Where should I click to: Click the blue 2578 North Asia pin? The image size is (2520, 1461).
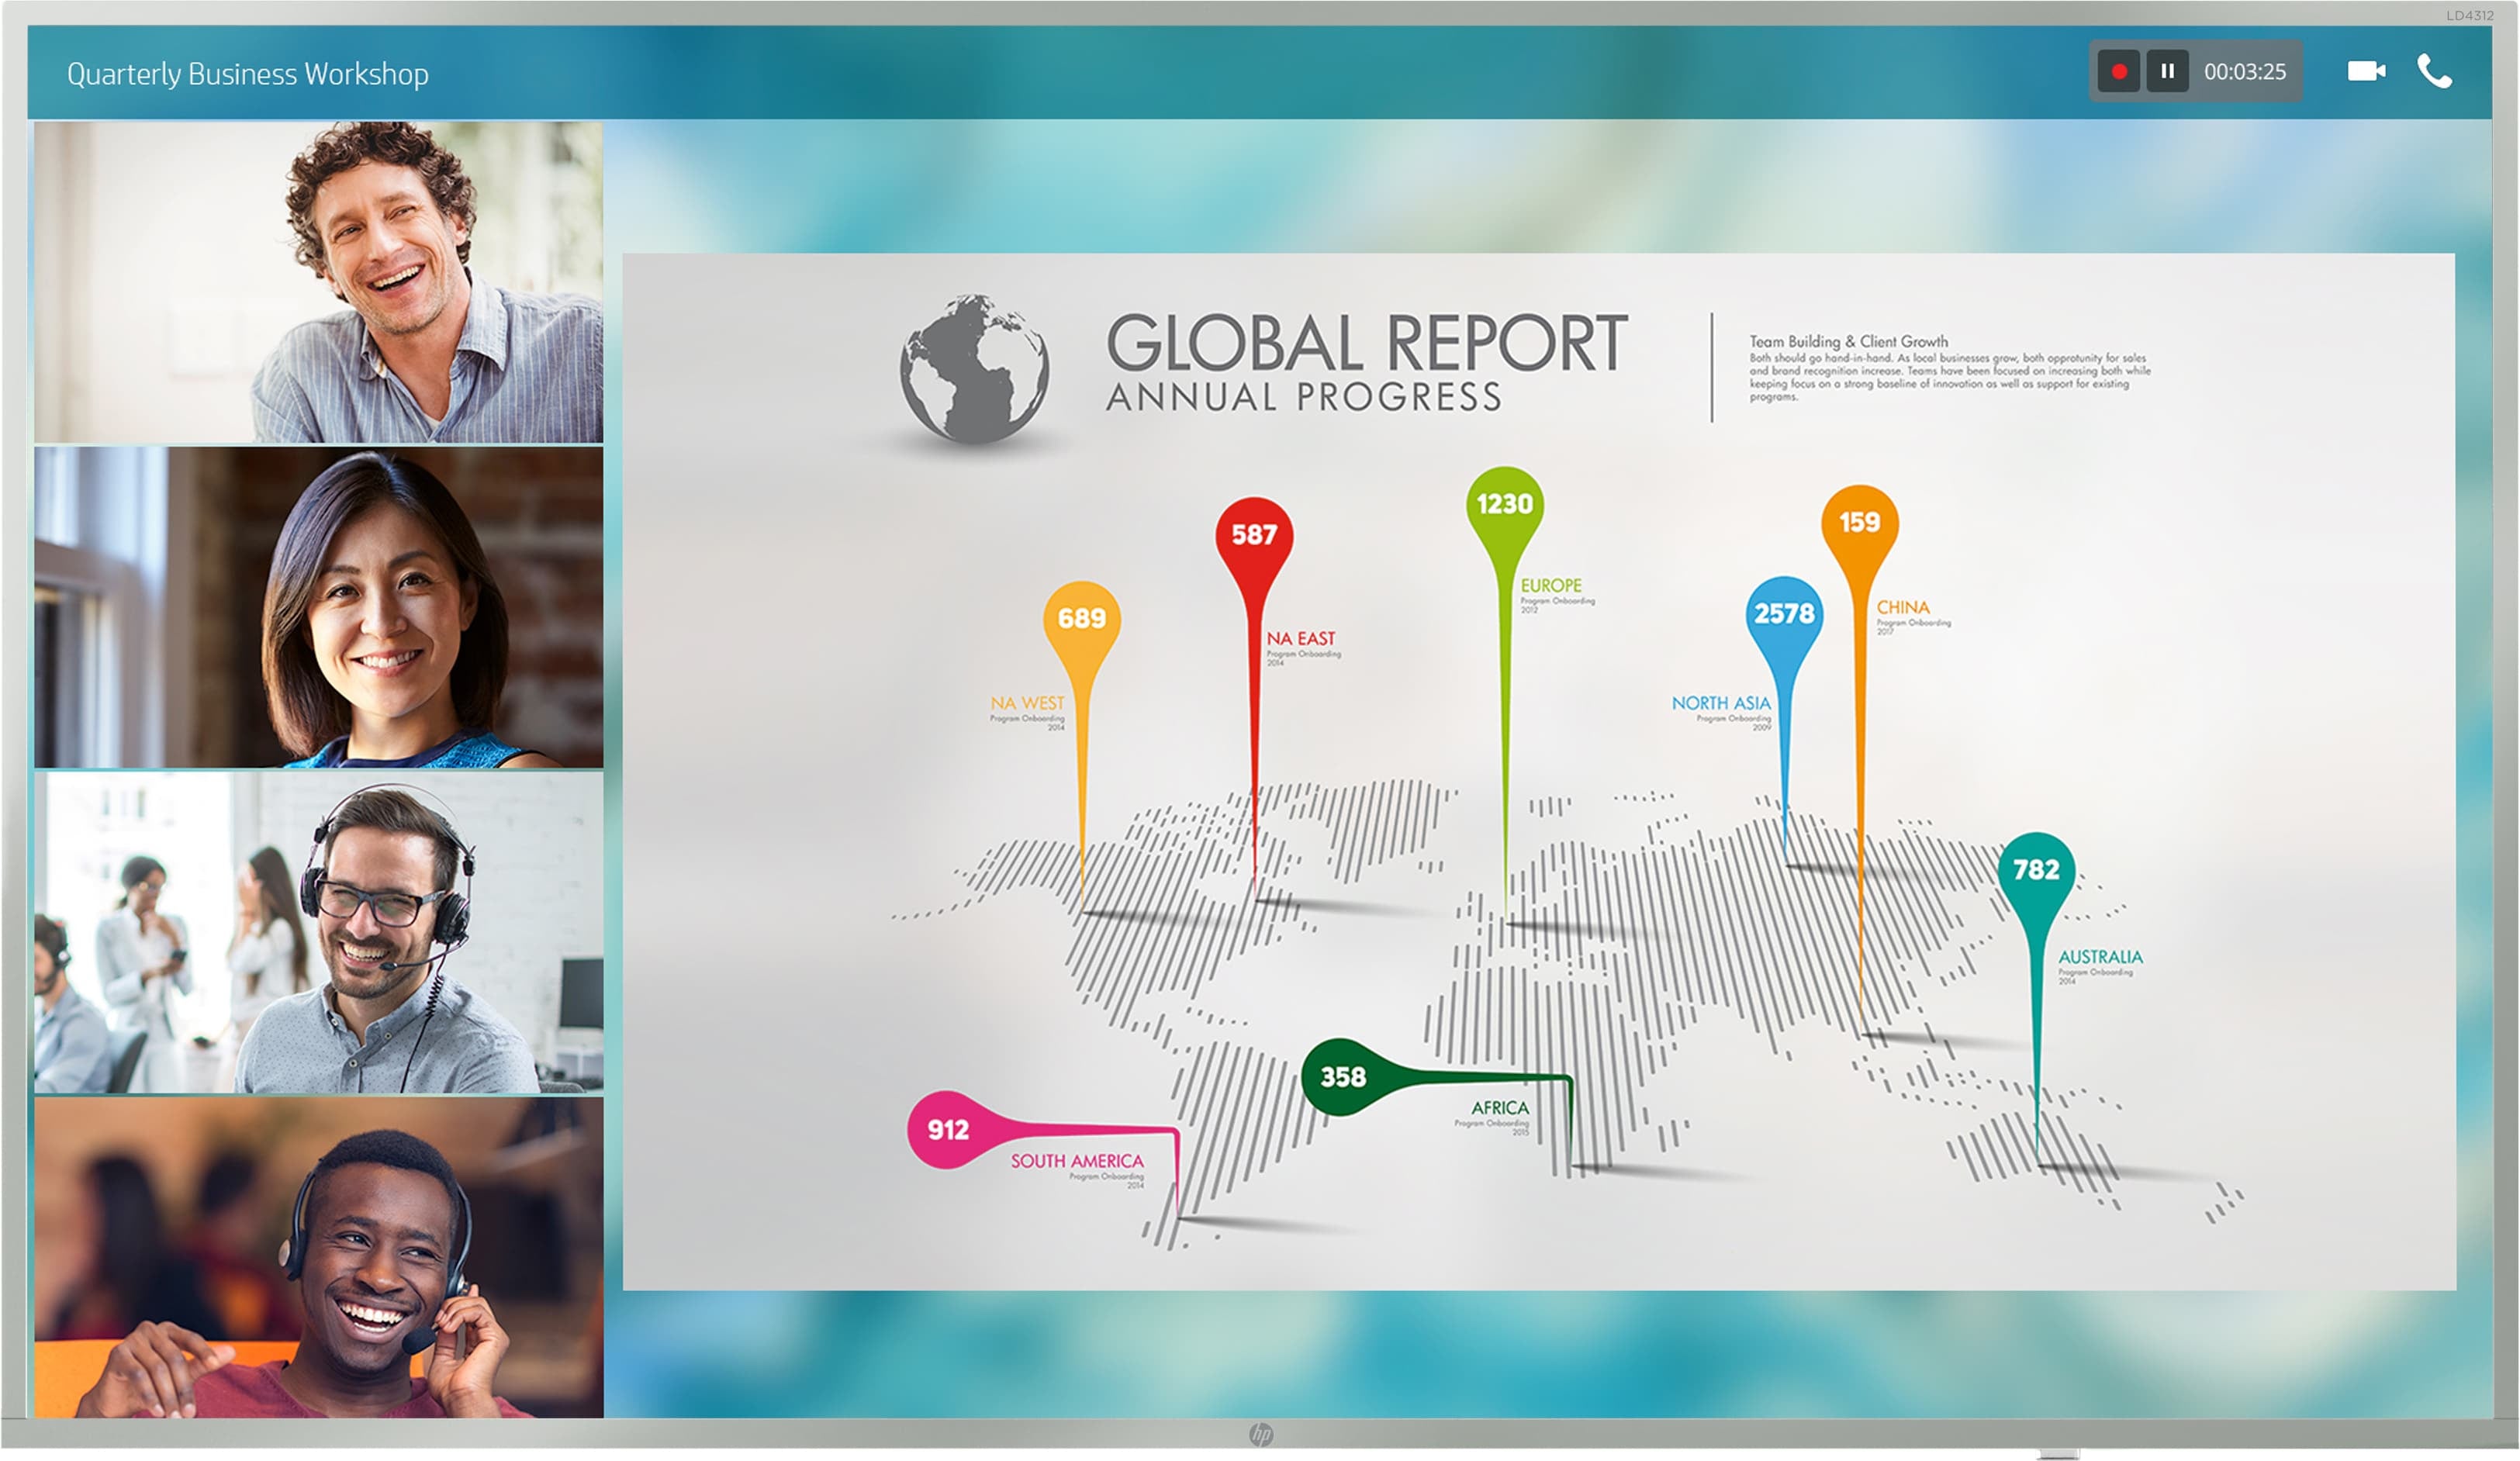click(x=1784, y=613)
